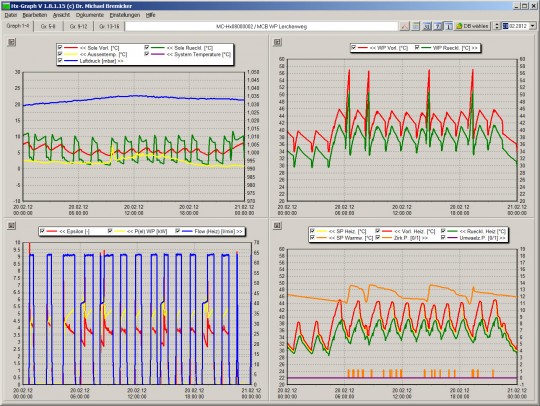Image resolution: width=540 pixels, height=406 pixels.
Task: Toggle the Flow (Heiz) checkbox
Action: click(x=178, y=231)
